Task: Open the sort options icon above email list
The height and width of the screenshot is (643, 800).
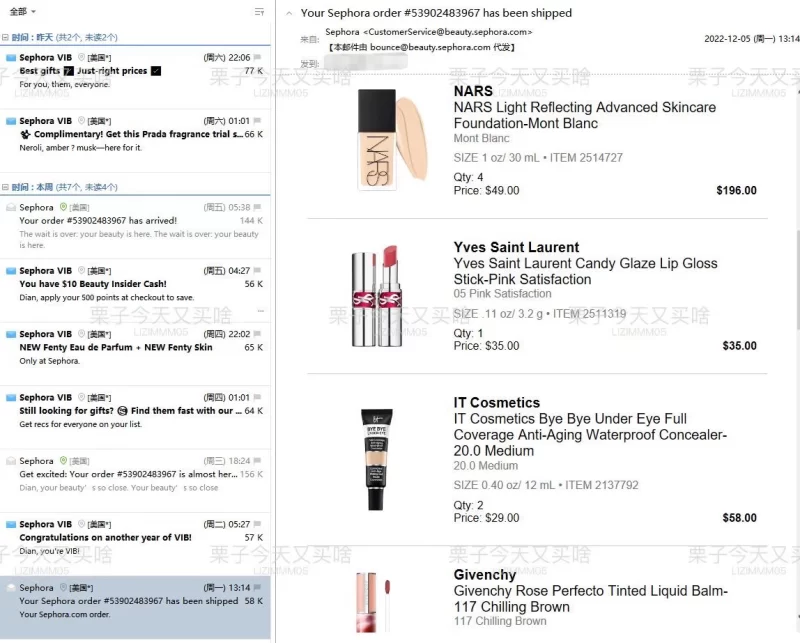Action: (259, 12)
